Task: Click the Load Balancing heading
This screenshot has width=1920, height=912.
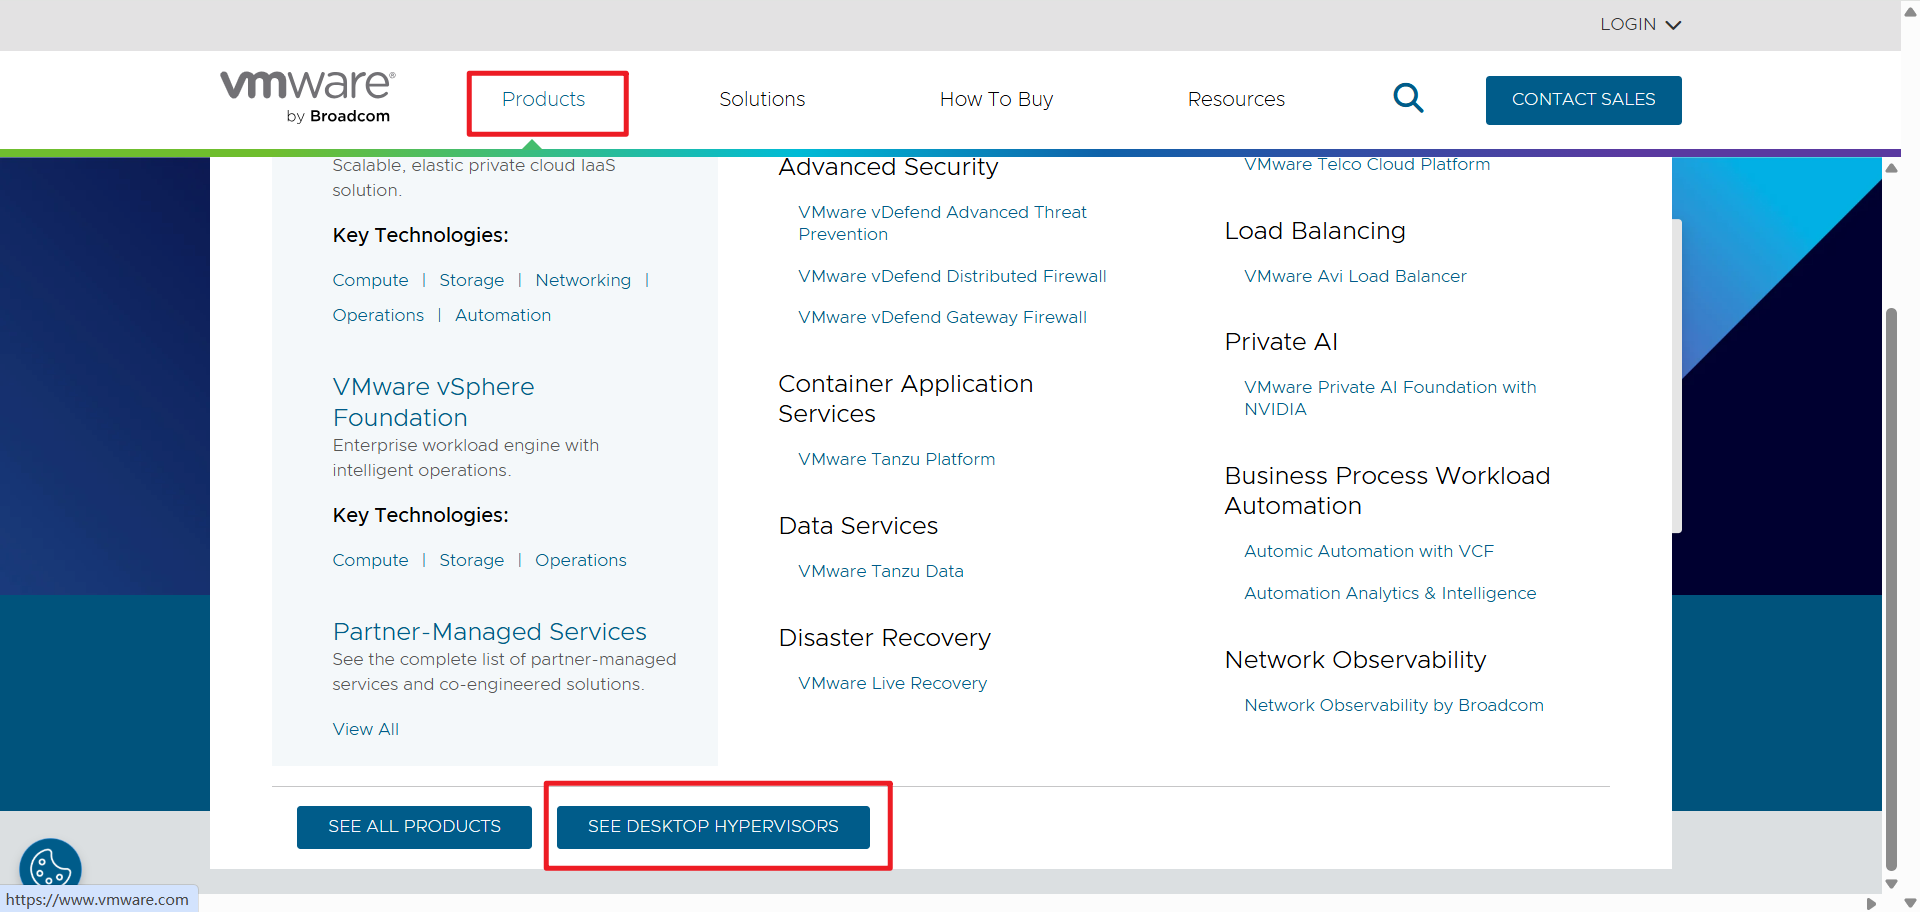Action: click(1315, 231)
